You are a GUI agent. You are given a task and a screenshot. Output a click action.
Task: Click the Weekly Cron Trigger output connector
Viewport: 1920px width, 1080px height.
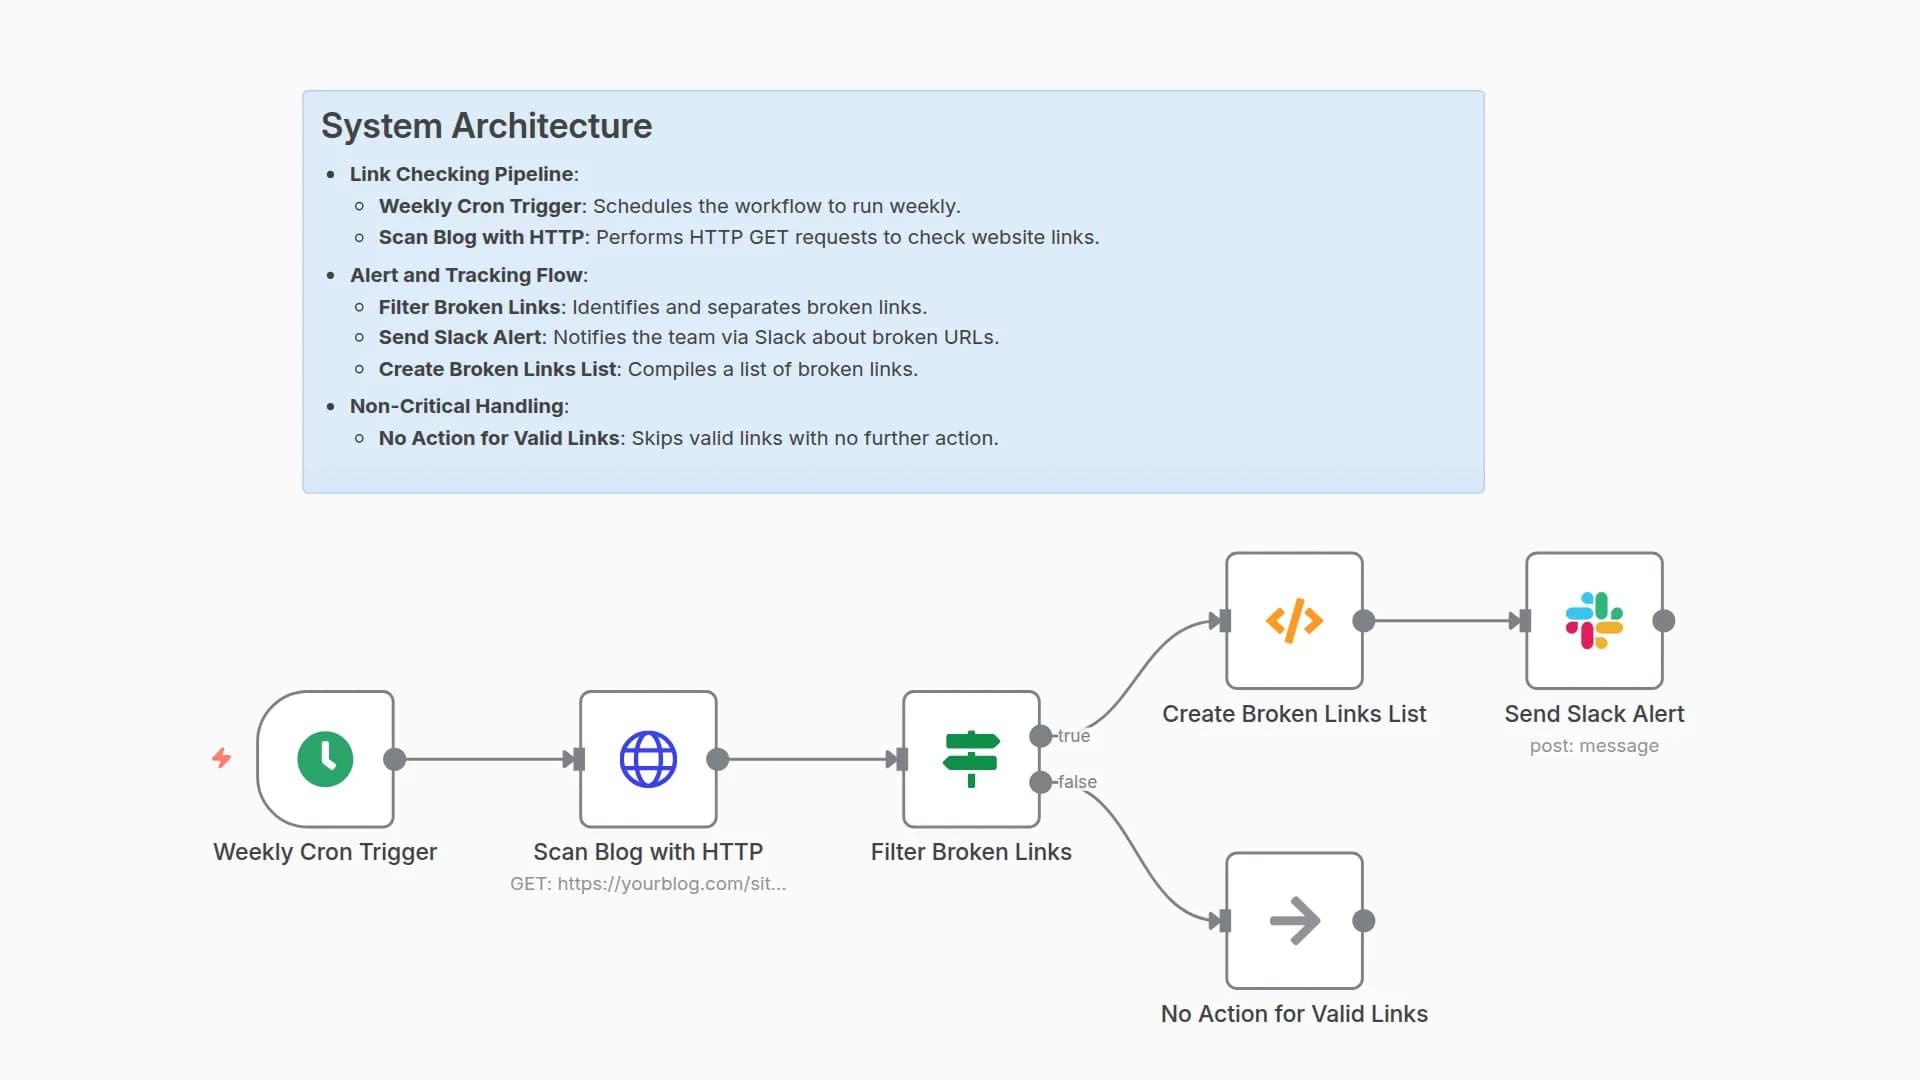pos(395,759)
